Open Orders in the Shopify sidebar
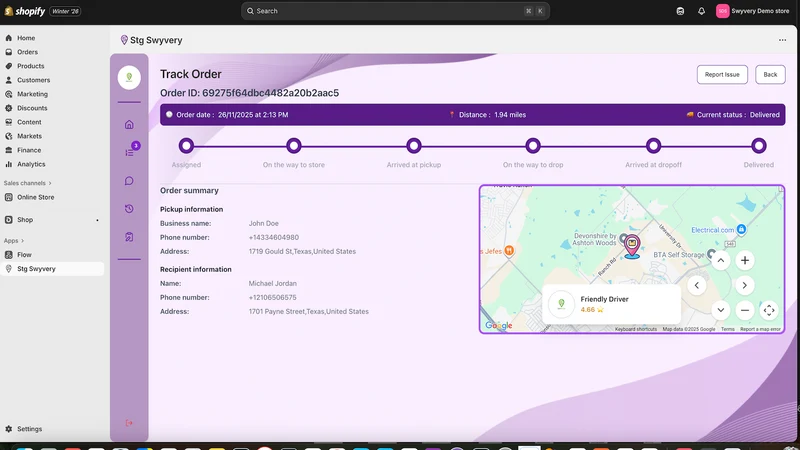800x450 pixels. [27, 52]
